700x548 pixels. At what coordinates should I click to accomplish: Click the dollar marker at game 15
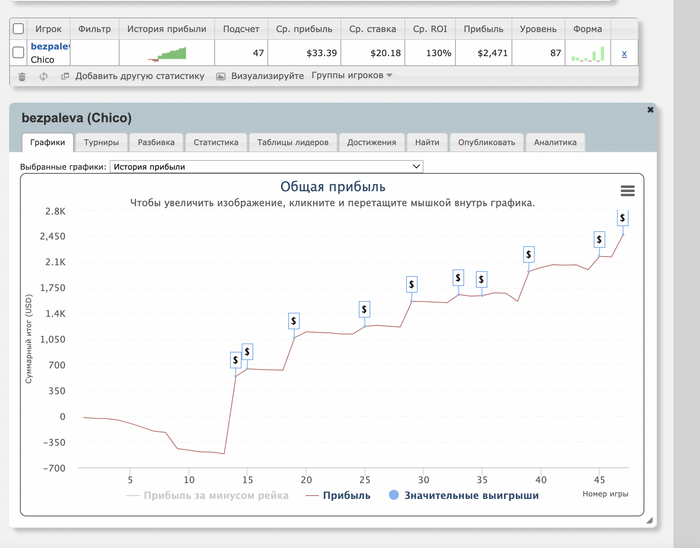(247, 352)
